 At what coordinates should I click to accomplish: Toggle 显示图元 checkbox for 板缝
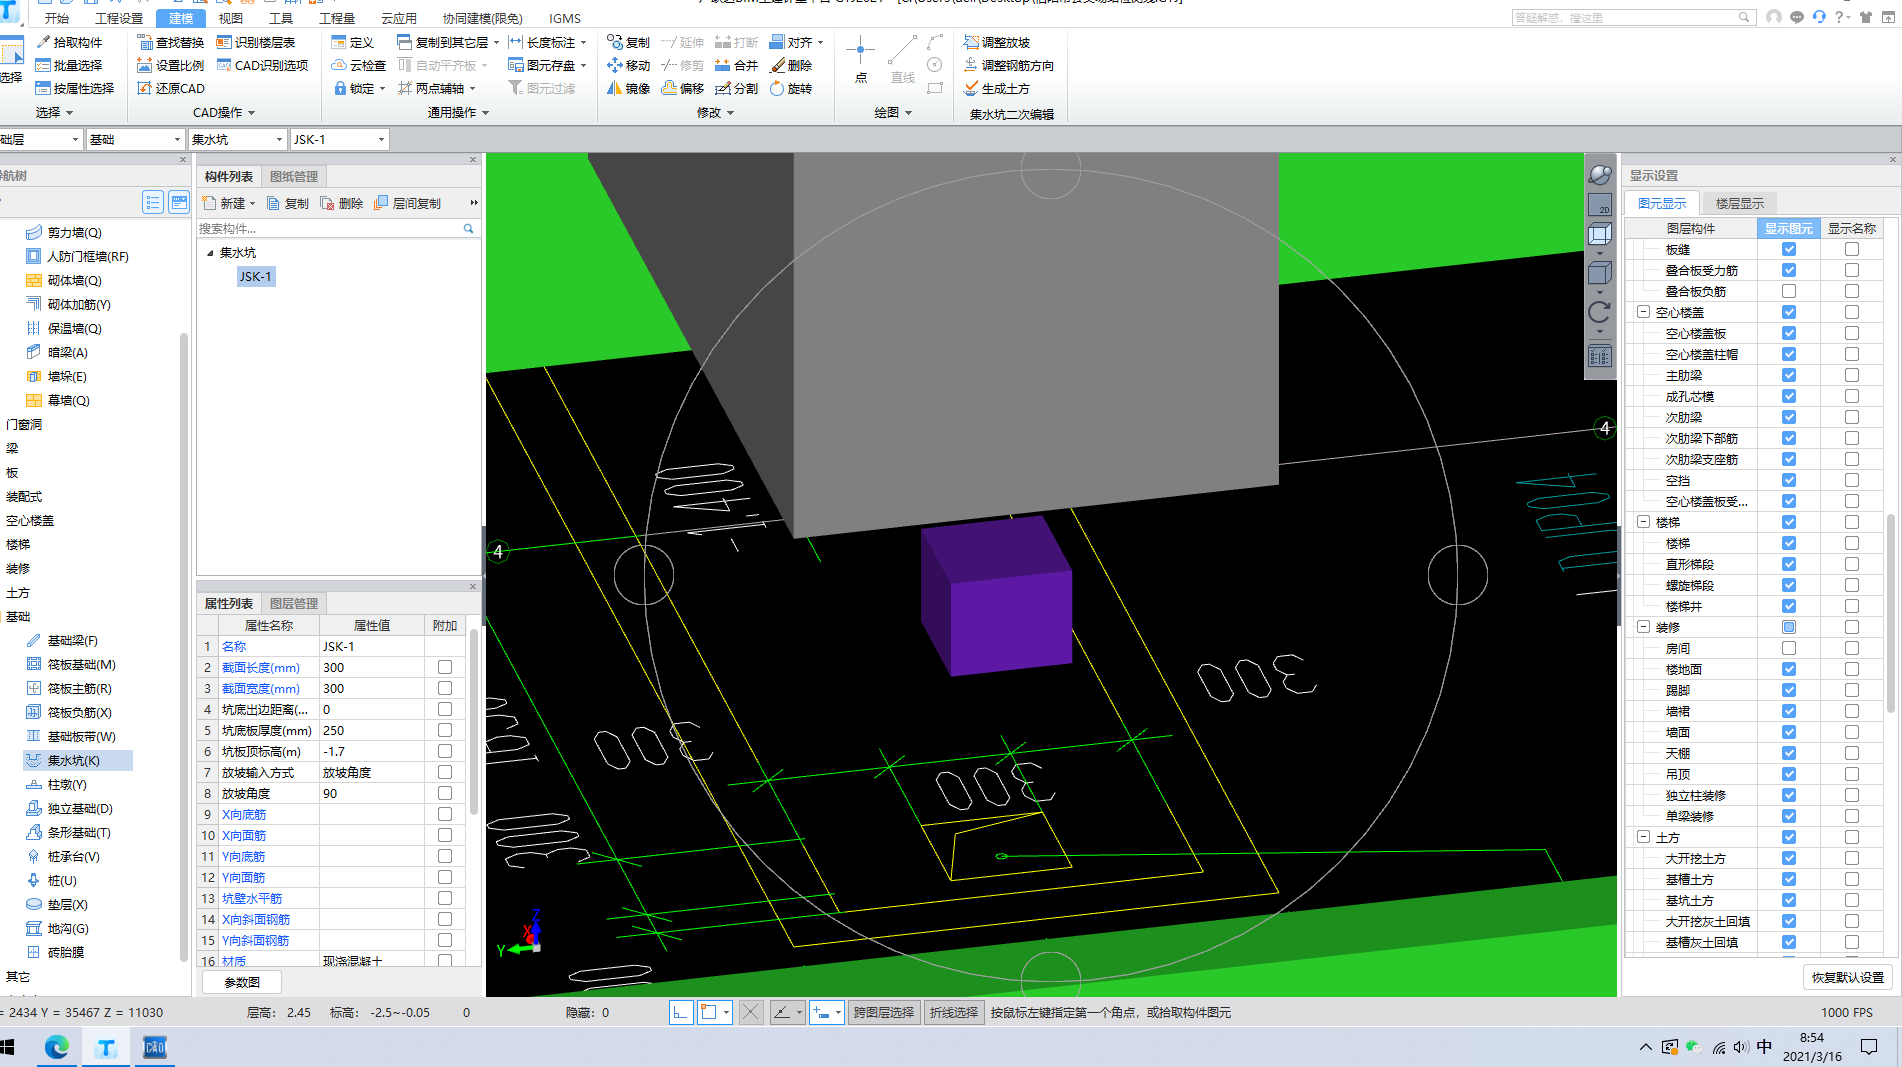tap(1789, 249)
